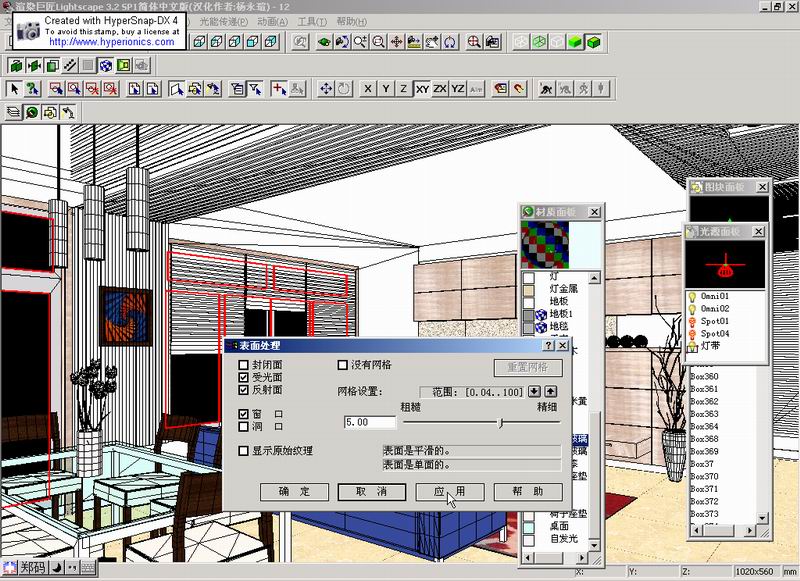Enable the 没有网格 checkbox

coord(342,365)
